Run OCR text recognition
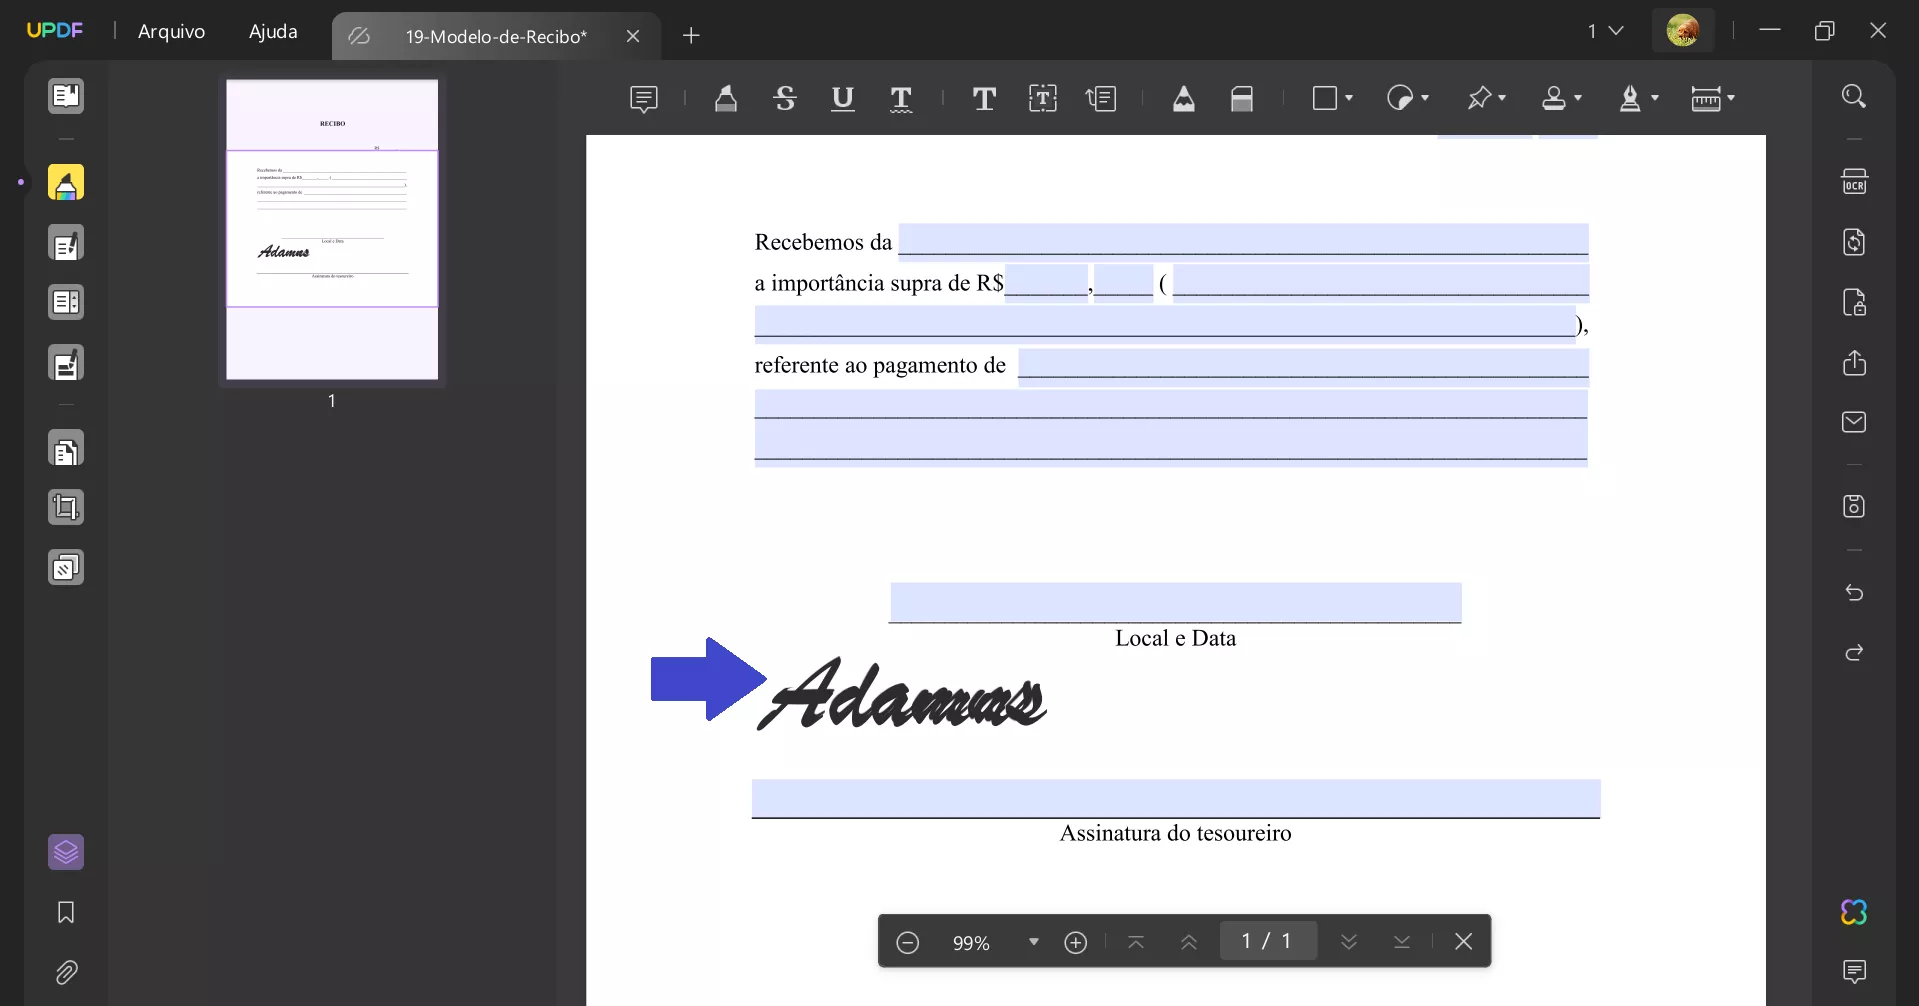The image size is (1919, 1006). click(x=1854, y=182)
